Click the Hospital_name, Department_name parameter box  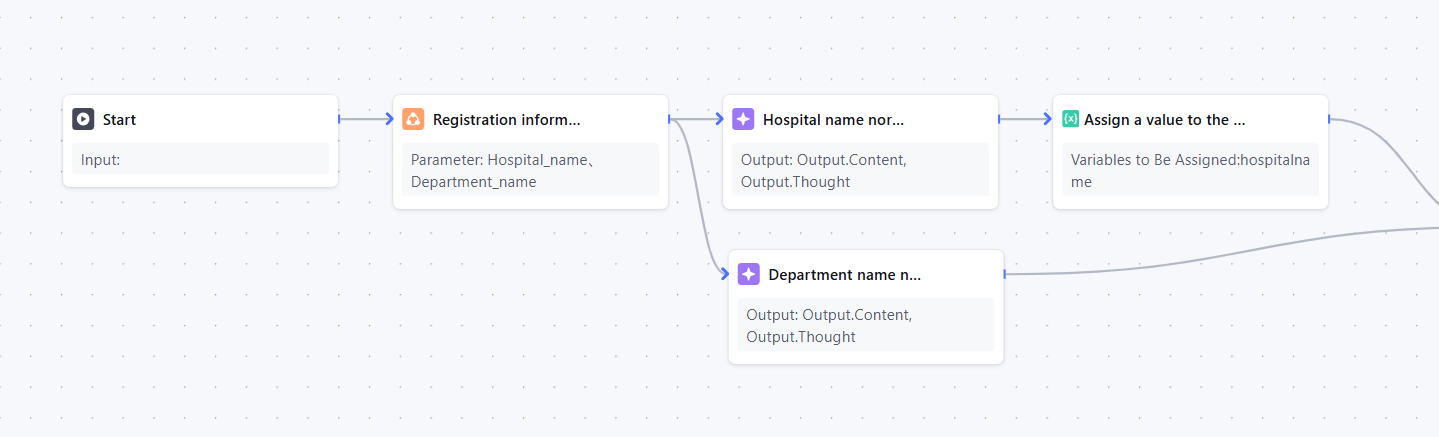(530, 170)
